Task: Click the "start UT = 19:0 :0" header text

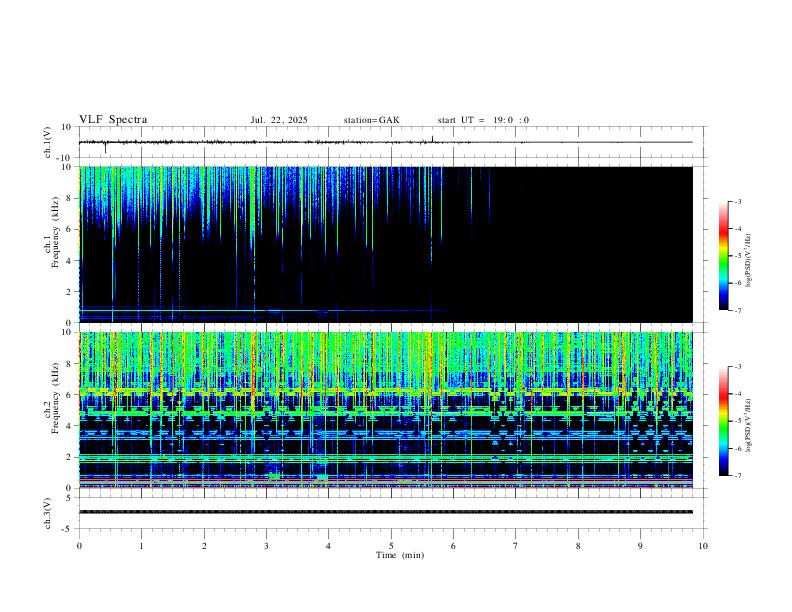Action: (483, 120)
